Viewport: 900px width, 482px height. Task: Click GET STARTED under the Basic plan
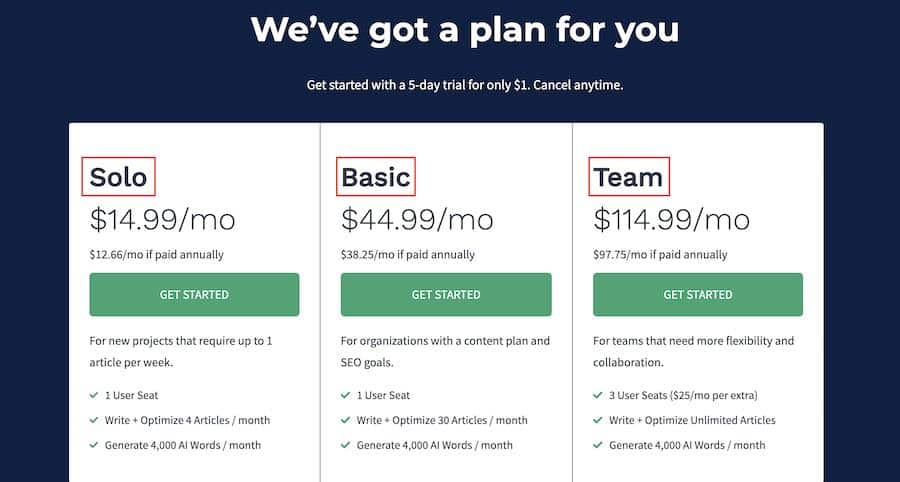(446, 294)
